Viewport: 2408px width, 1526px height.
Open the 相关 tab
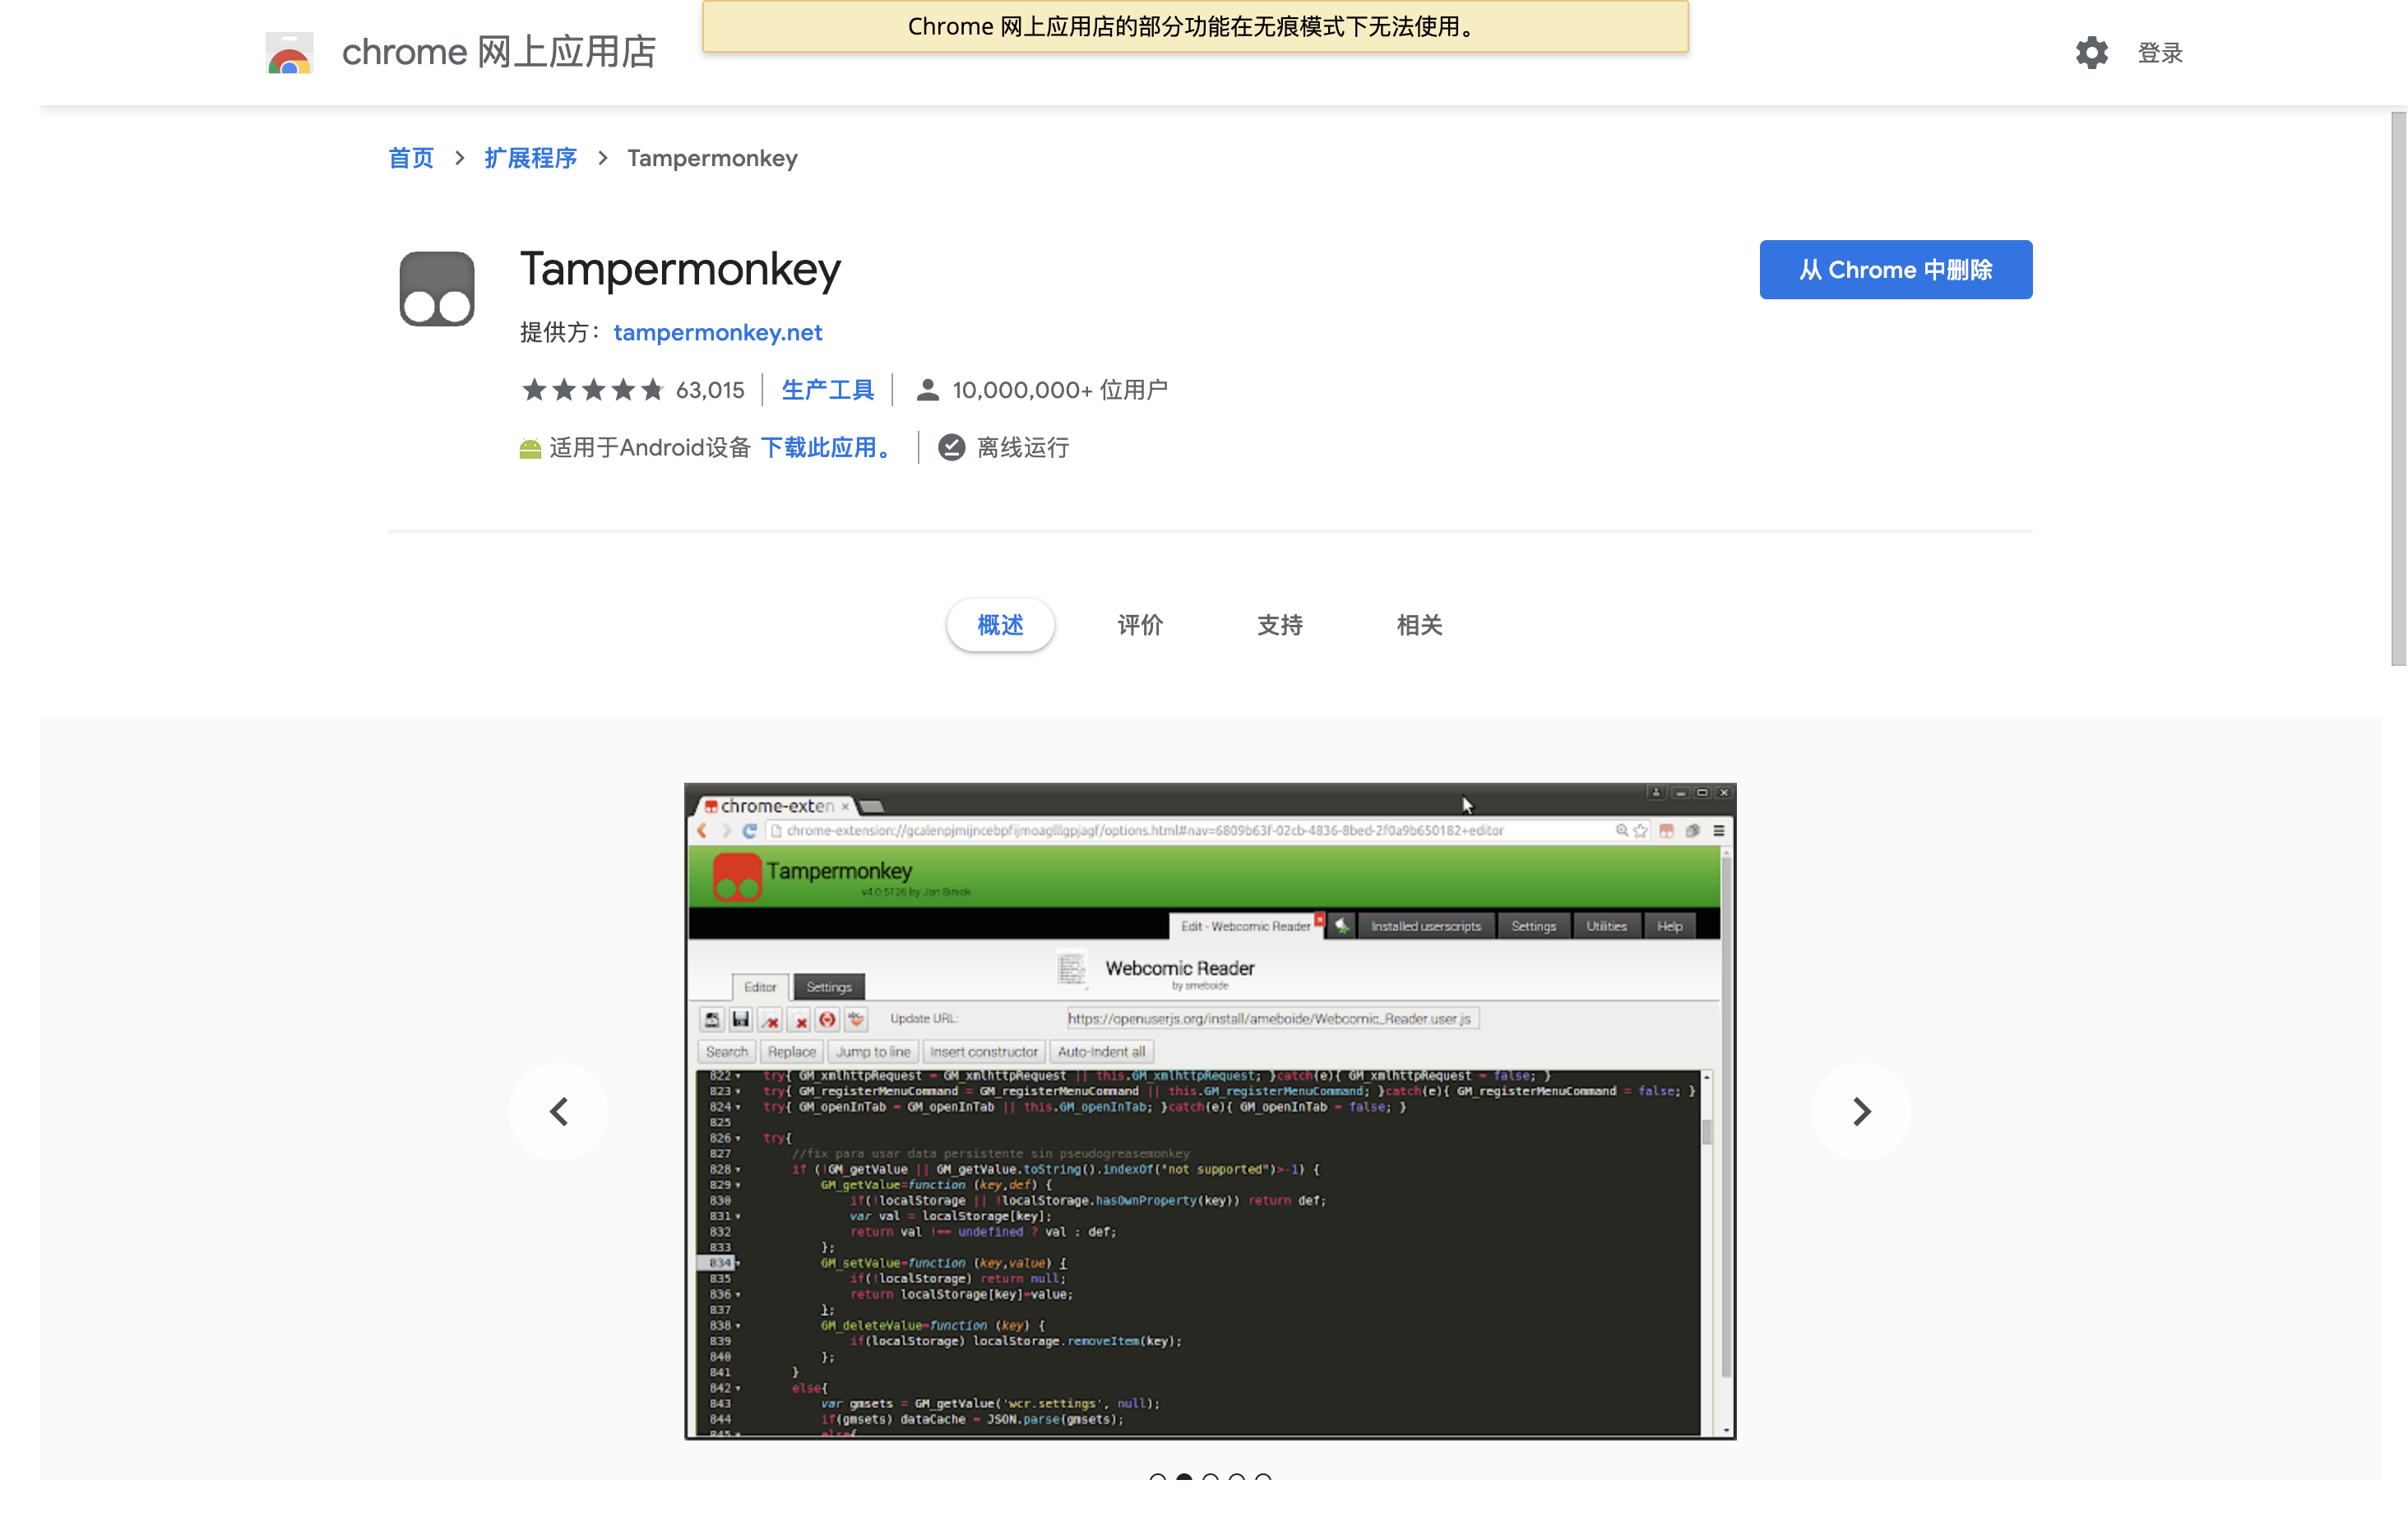click(x=1419, y=625)
